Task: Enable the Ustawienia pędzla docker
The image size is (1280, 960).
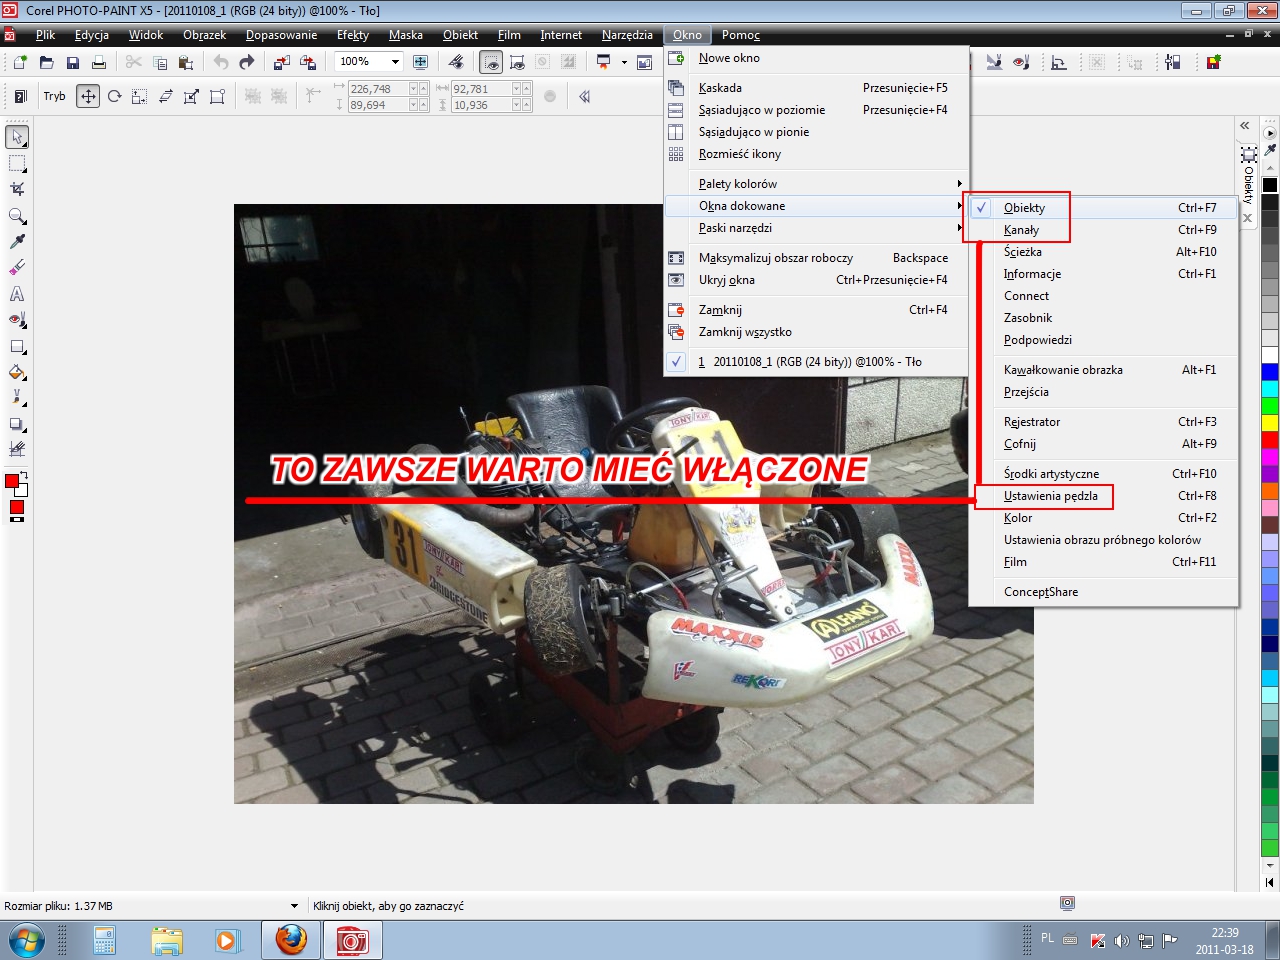Action: [1050, 496]
